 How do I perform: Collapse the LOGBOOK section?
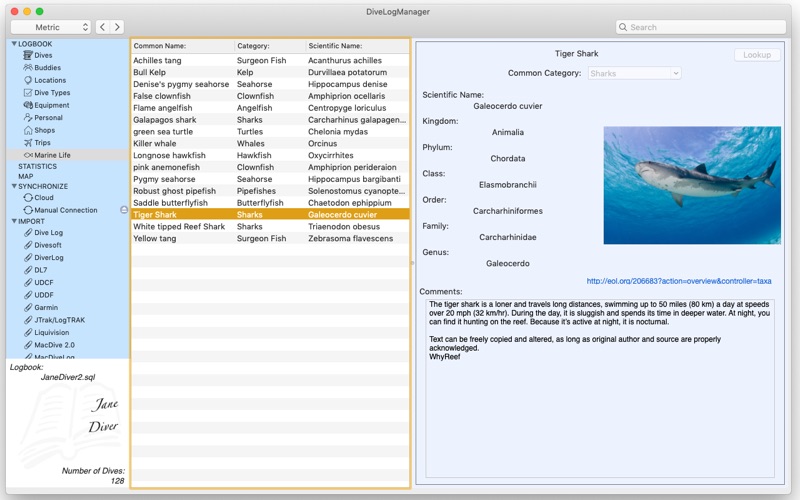[14, 44]
